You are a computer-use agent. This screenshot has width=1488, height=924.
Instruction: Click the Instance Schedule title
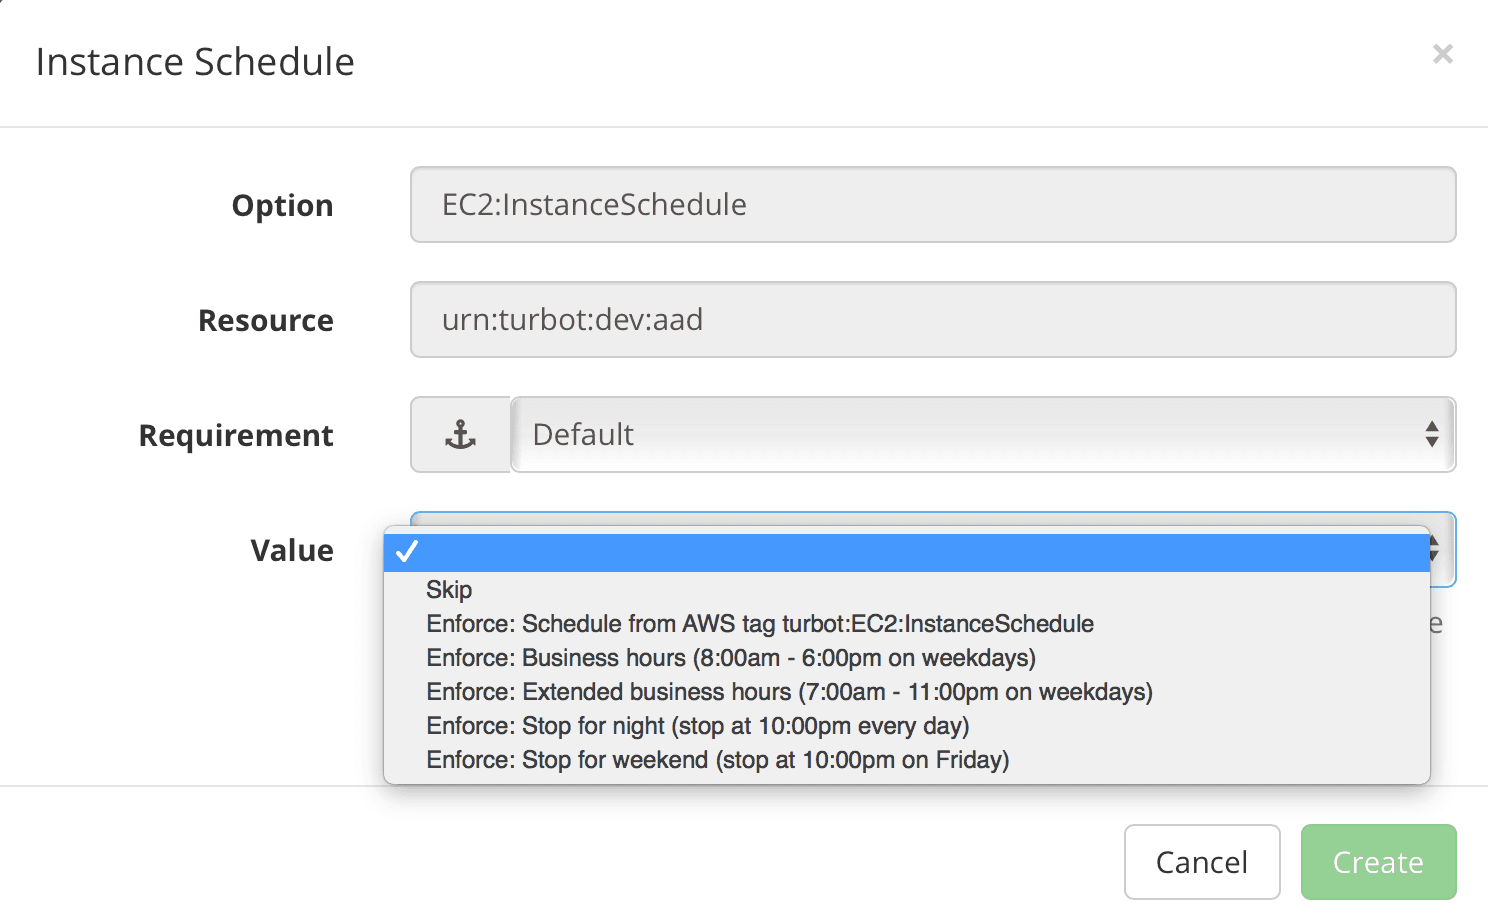[195, 62]
